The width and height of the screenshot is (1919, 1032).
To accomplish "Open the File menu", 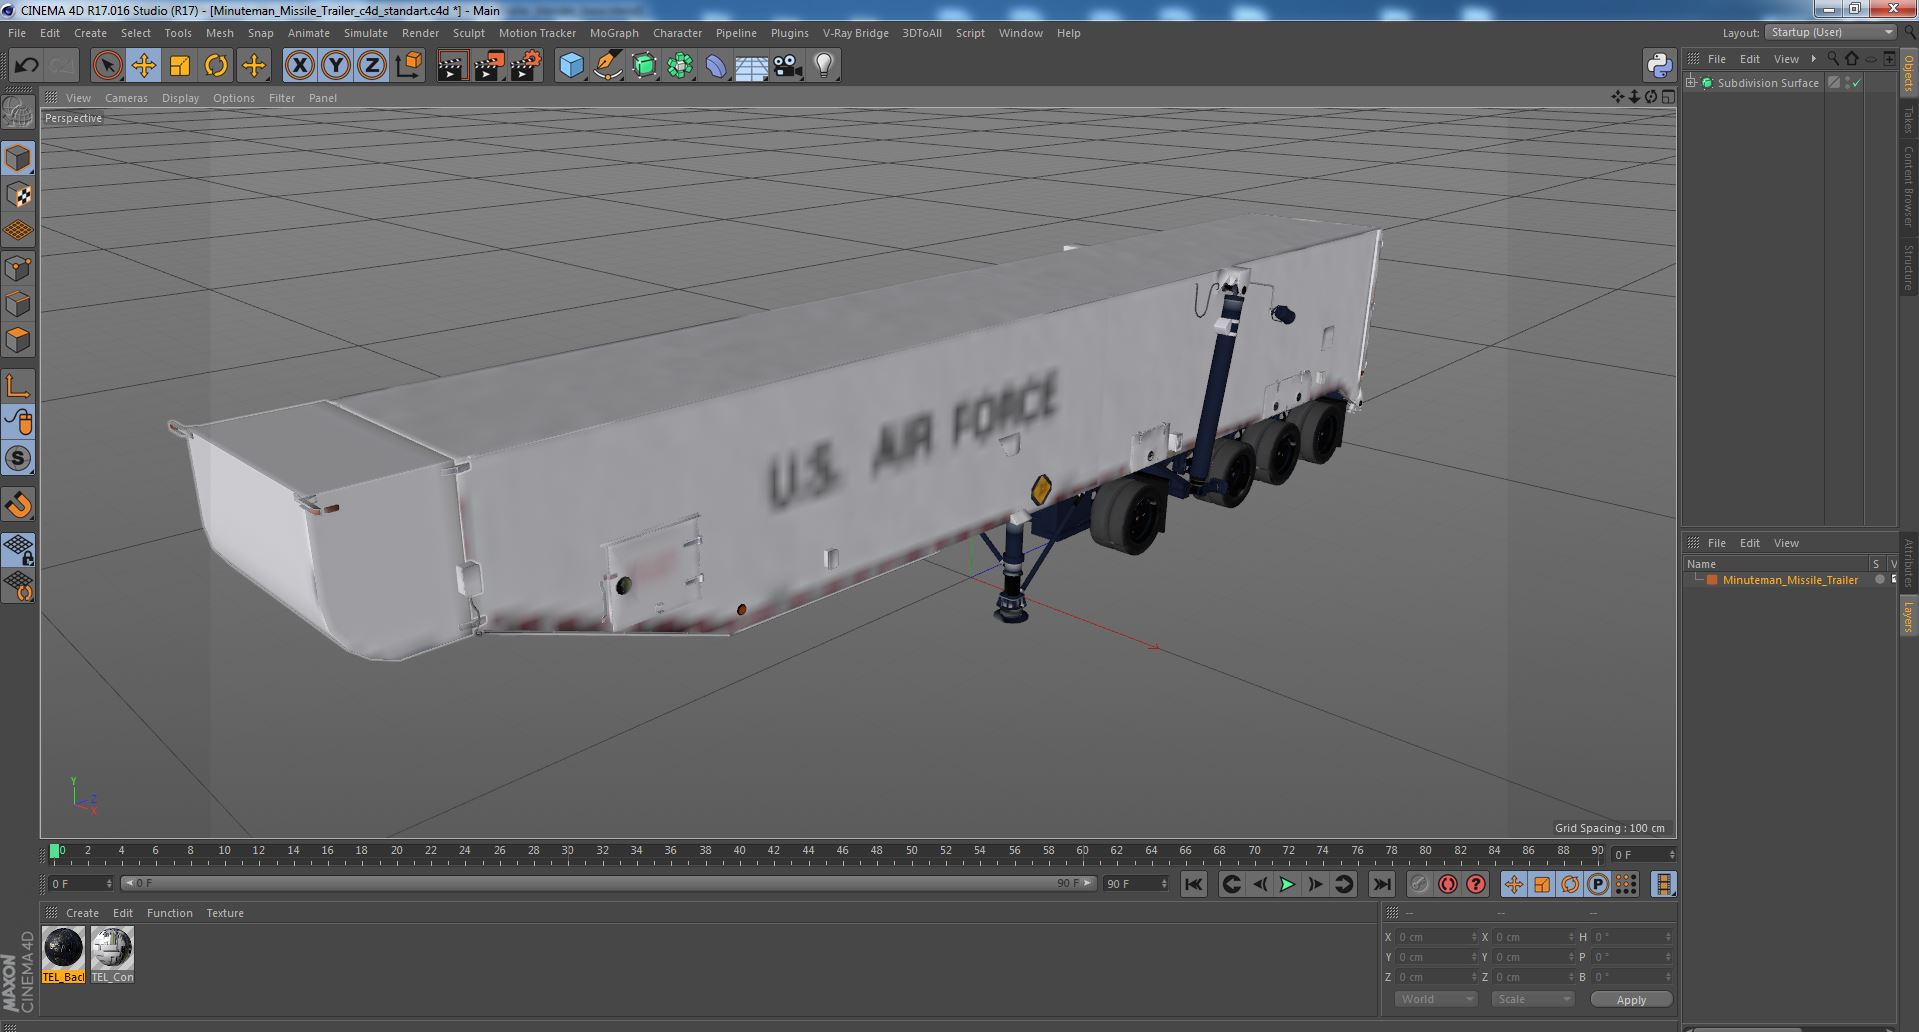I will tap(17, 33).
